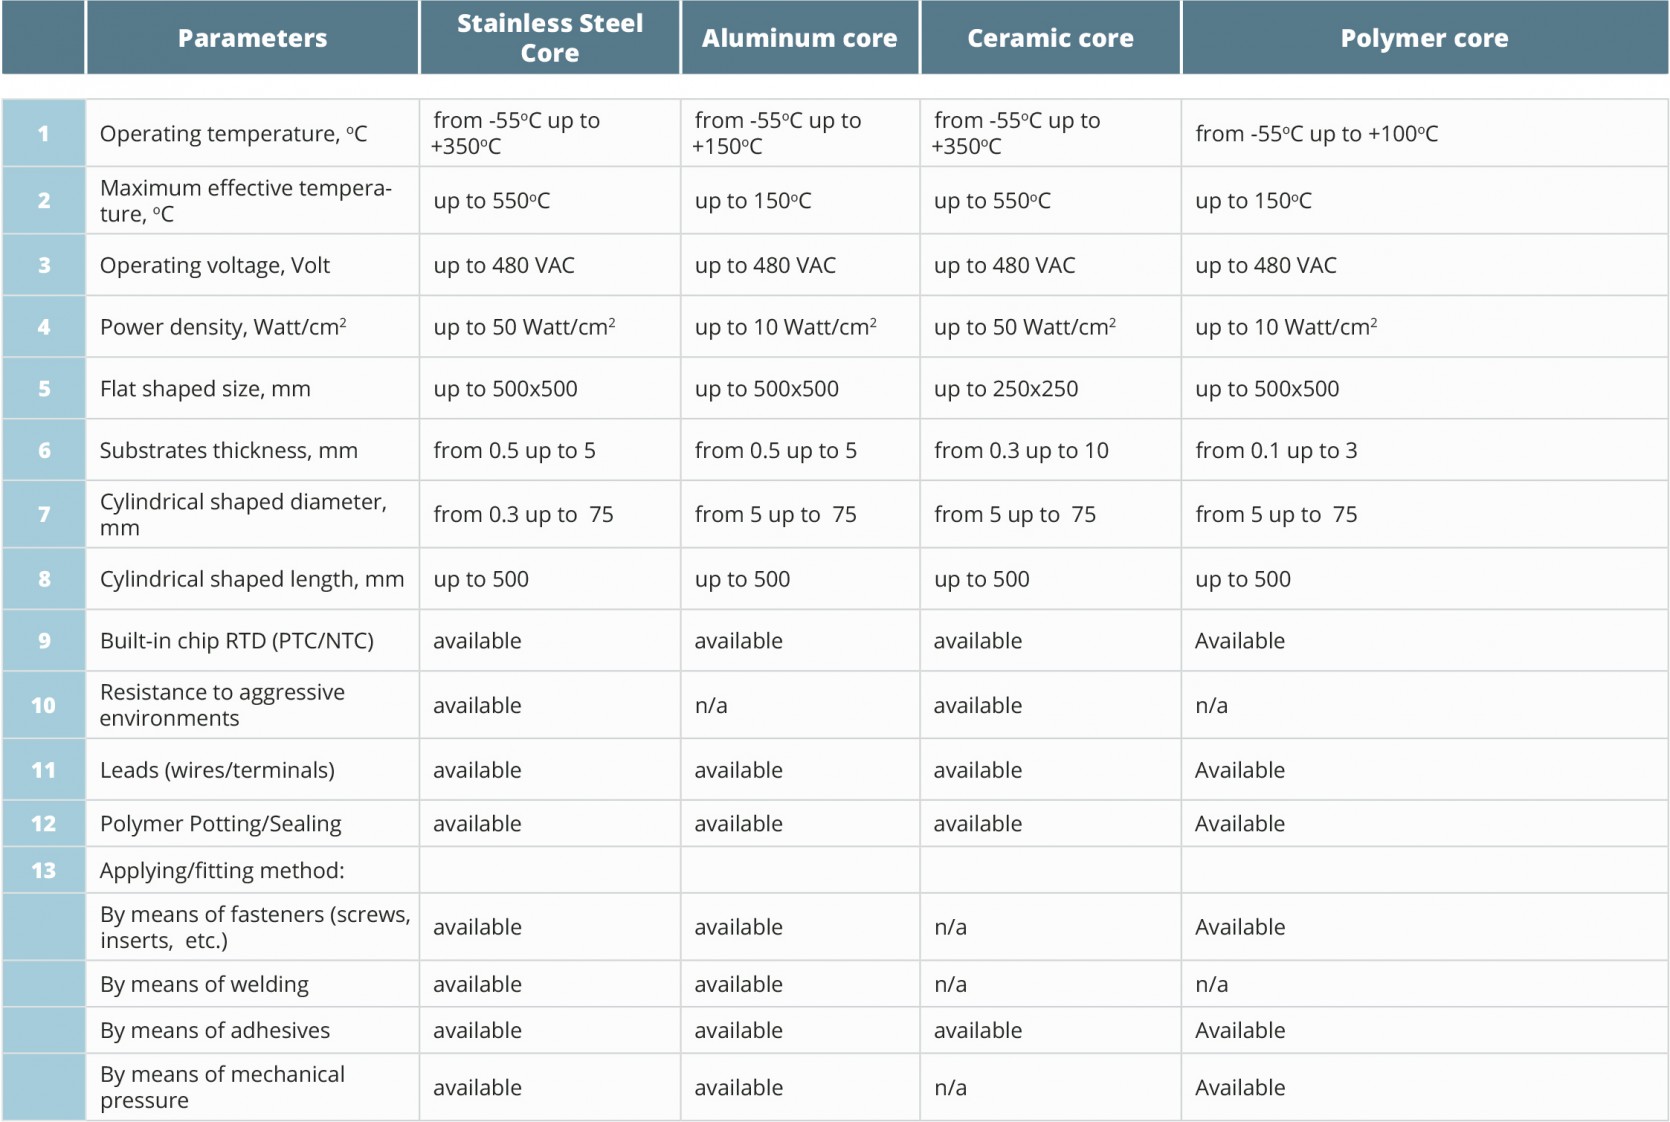Image resolution: width=1670 pixels, height=1122 pixels.
Task: Select the Polymer core column header
Action: tap(1424, 38)
